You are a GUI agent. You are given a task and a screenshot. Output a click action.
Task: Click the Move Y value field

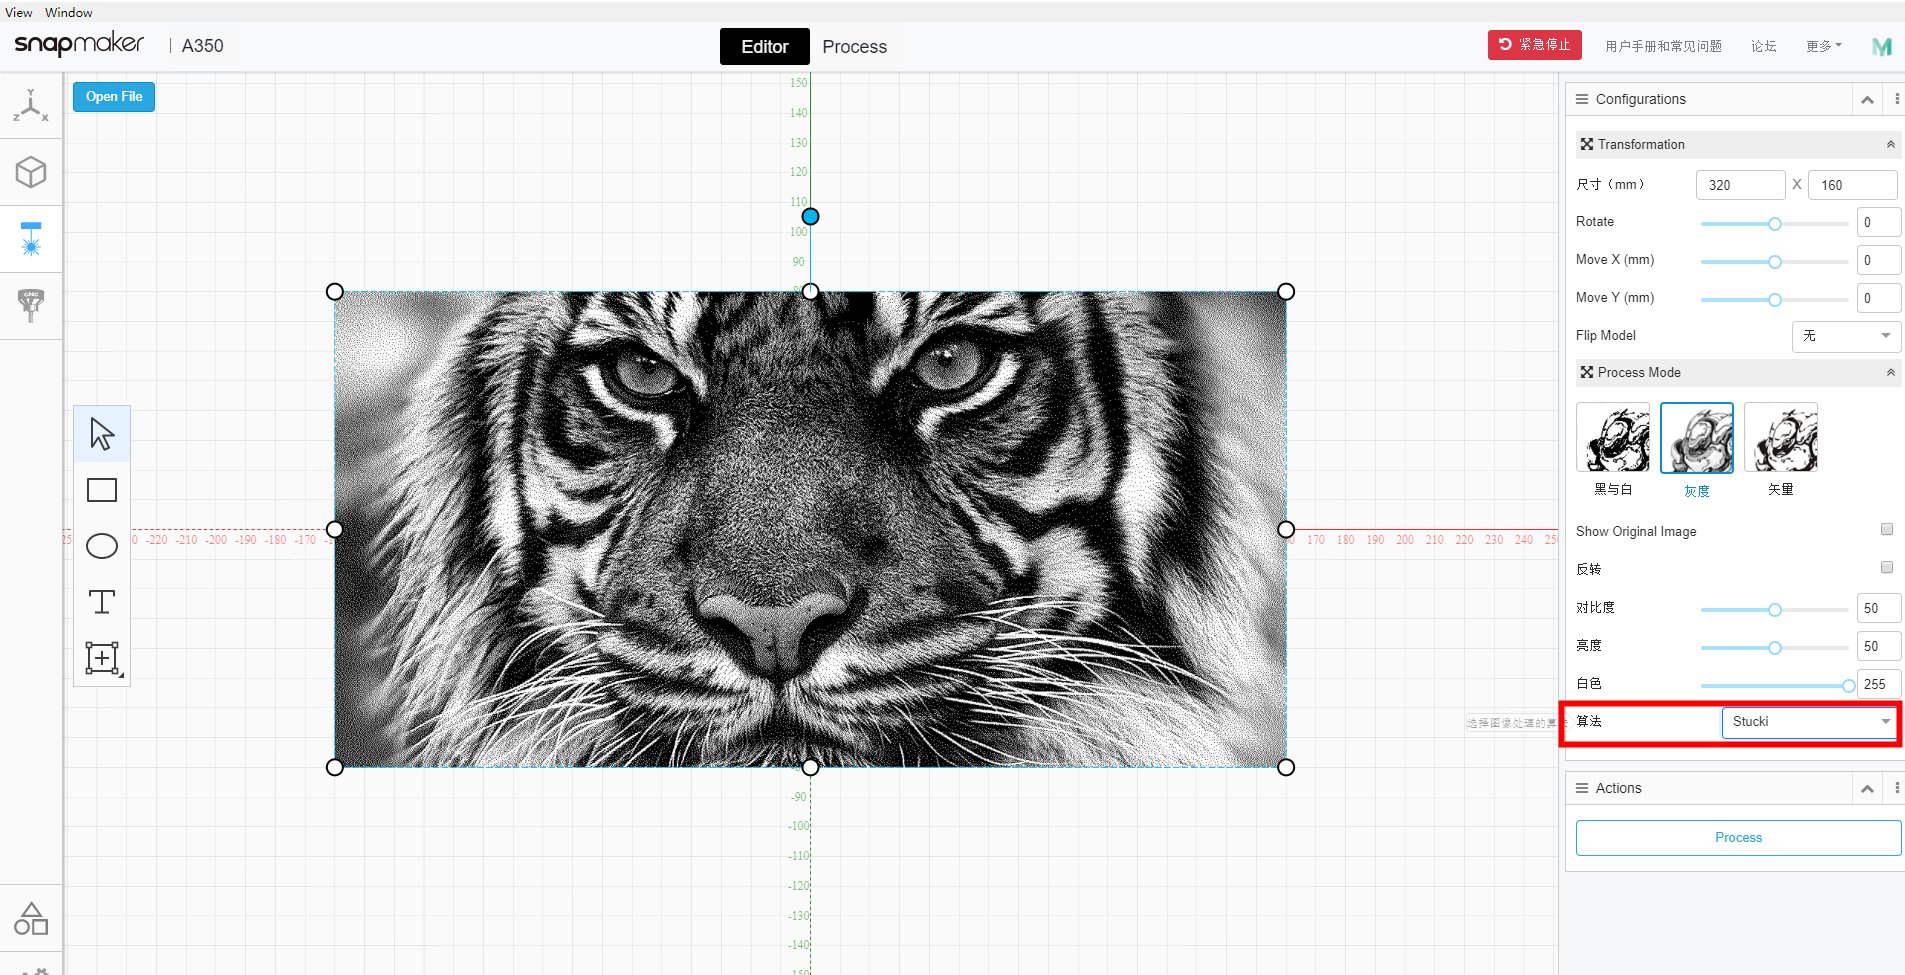point(1879,298)
